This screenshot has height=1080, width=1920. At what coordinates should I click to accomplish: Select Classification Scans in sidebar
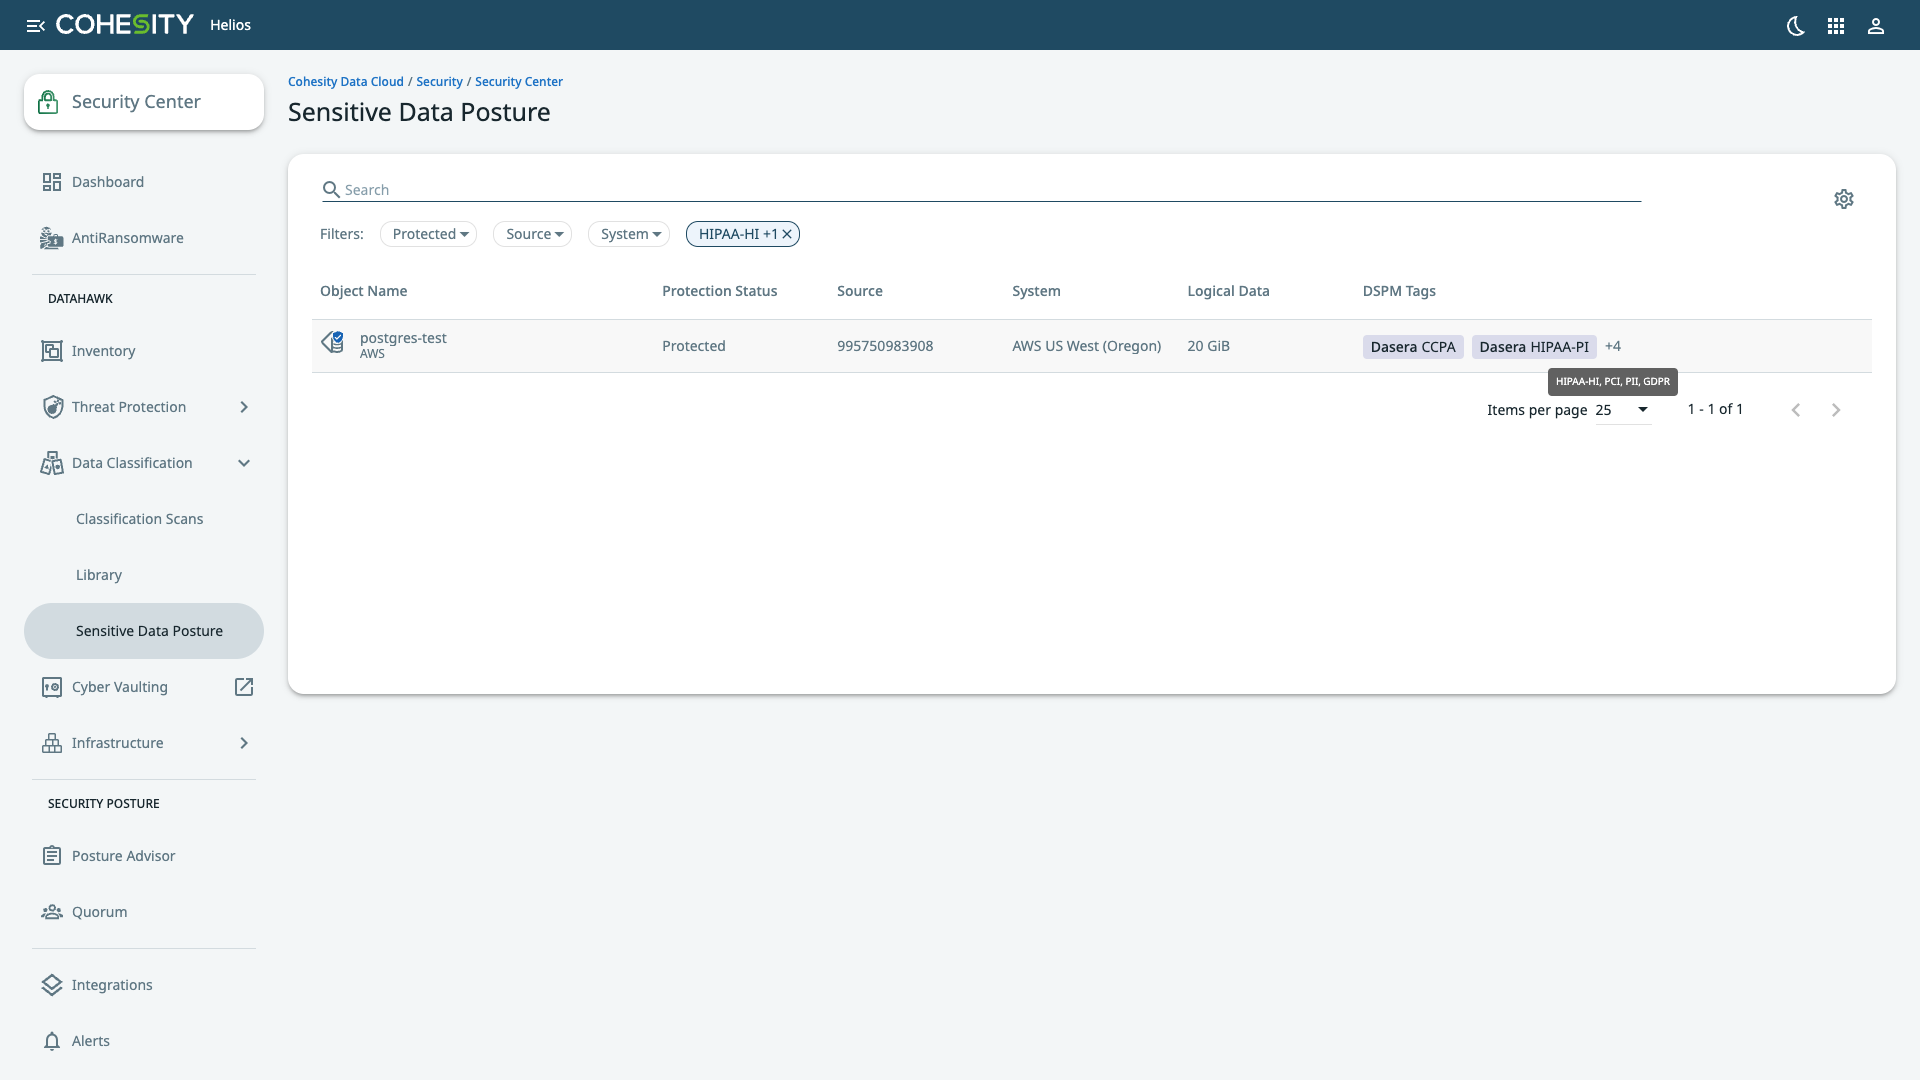click(140, 518)
